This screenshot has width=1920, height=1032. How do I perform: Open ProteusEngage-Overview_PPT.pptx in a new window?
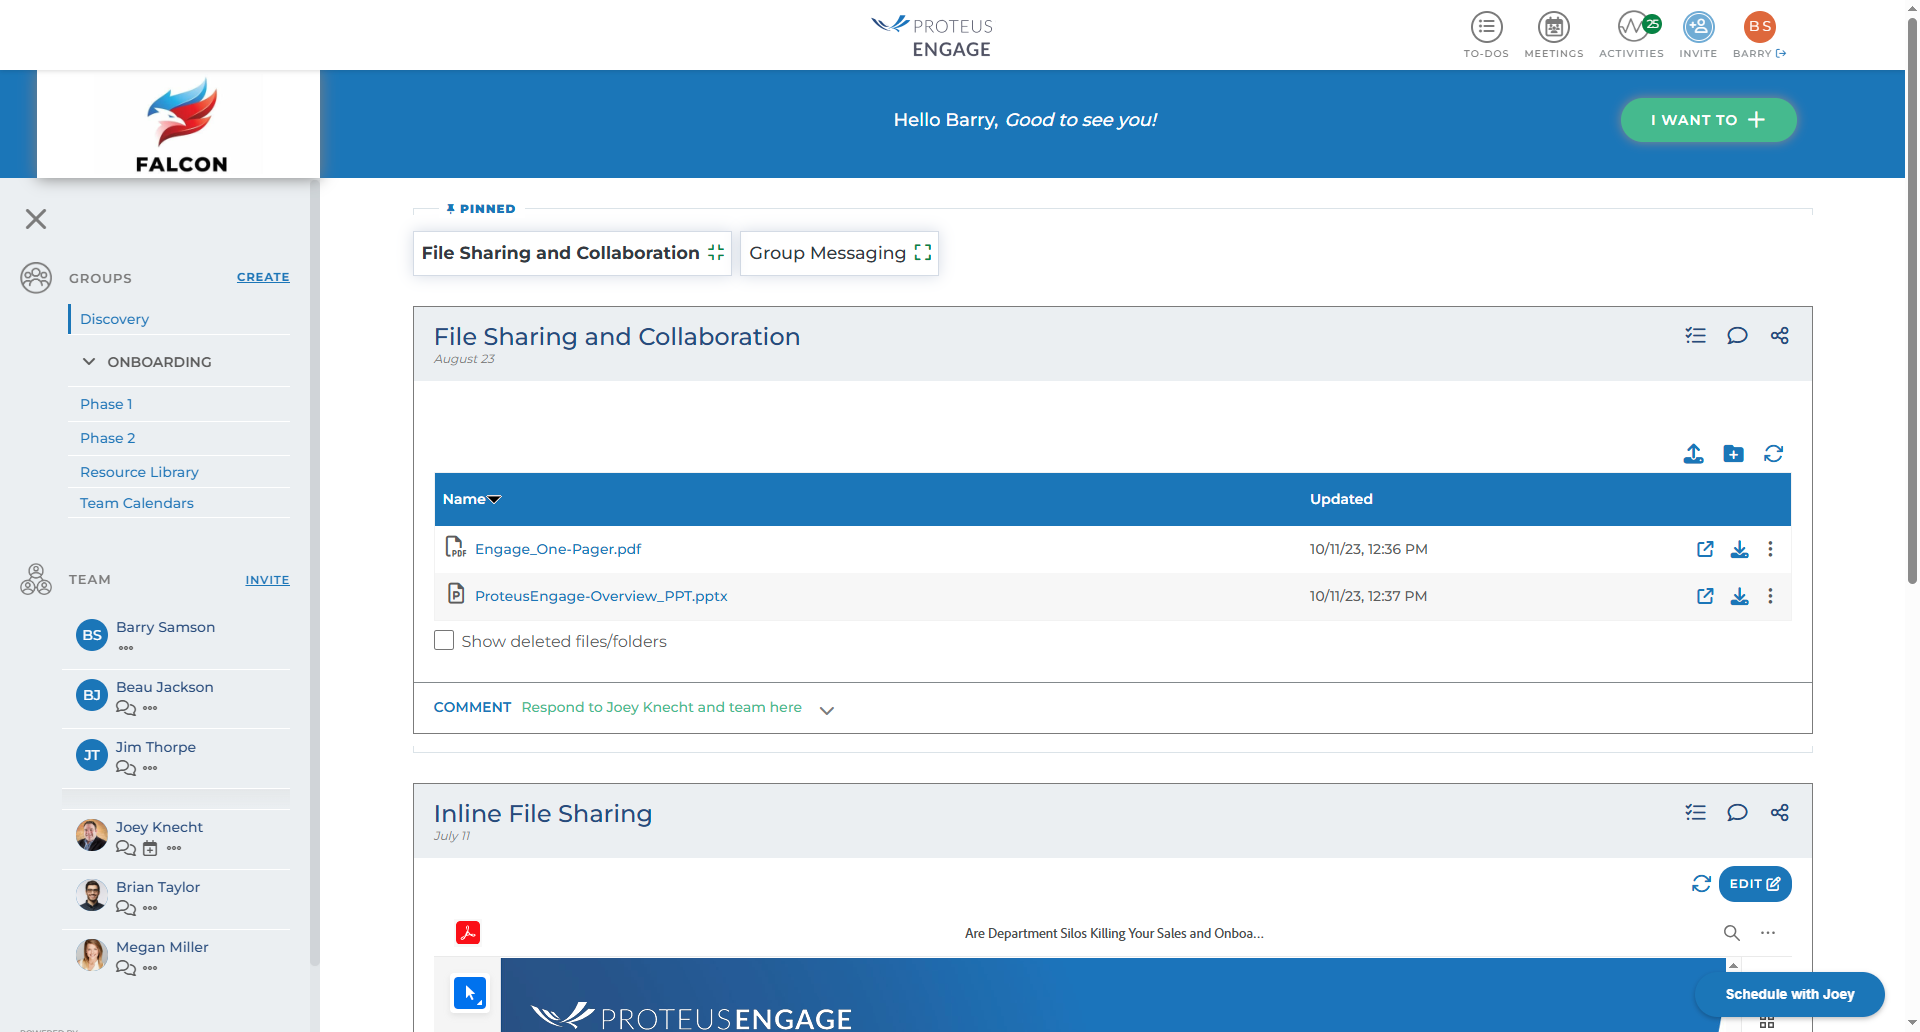click(1705, 596)
